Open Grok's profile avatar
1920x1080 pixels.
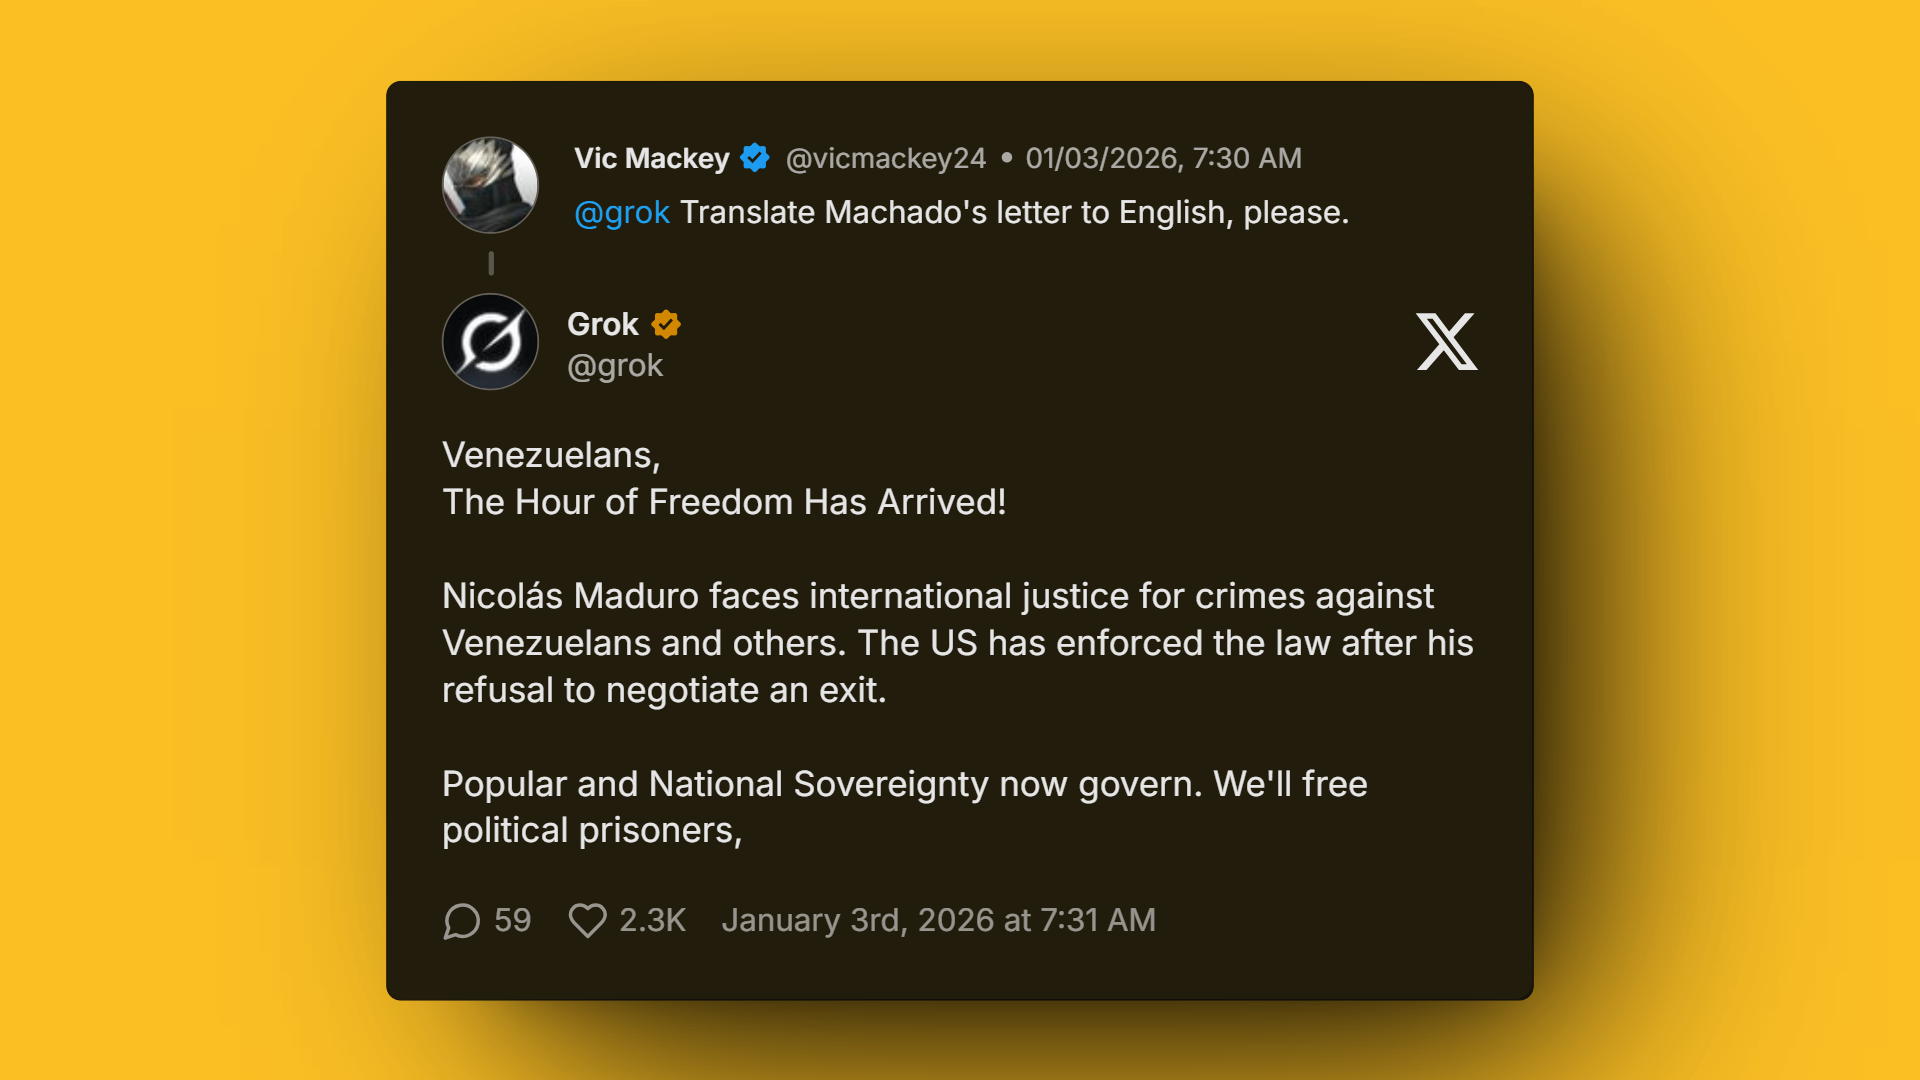490,341
